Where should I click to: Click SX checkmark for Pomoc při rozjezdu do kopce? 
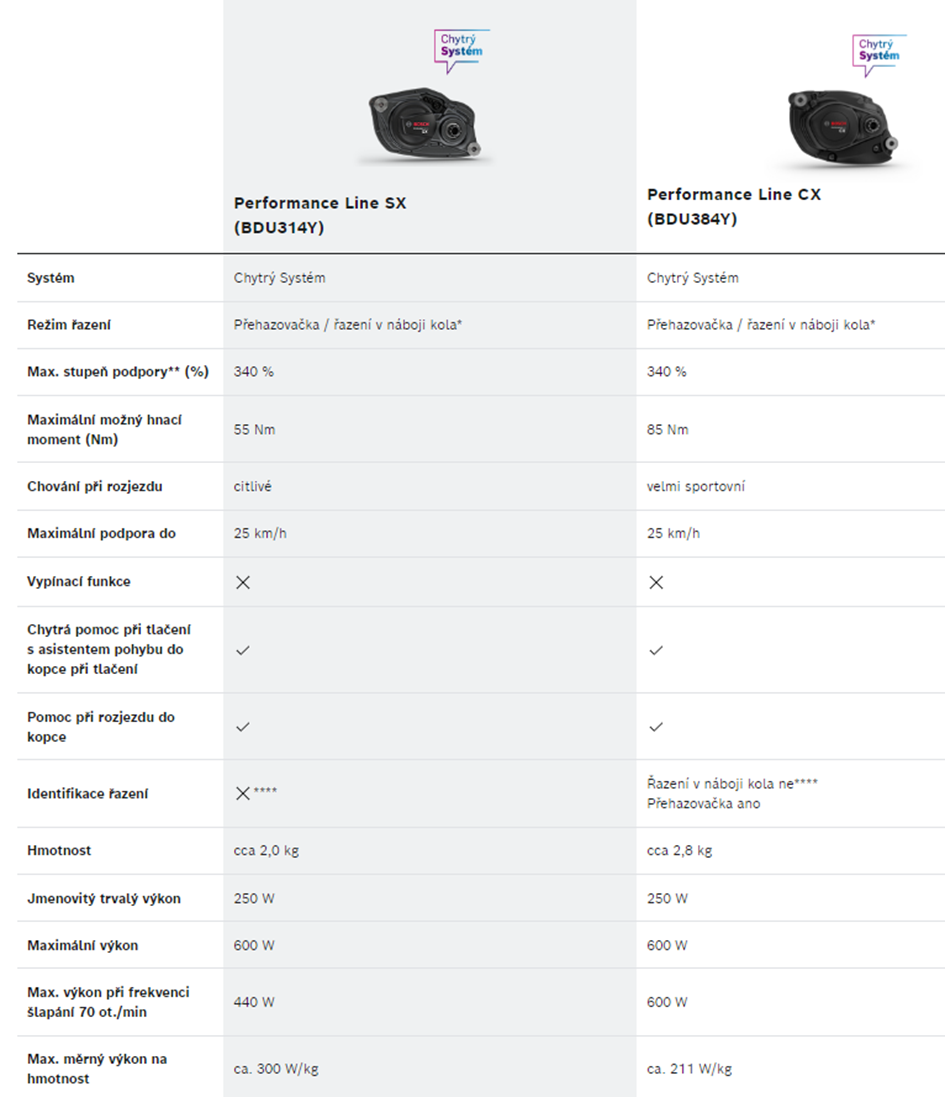tap(243, 727)
